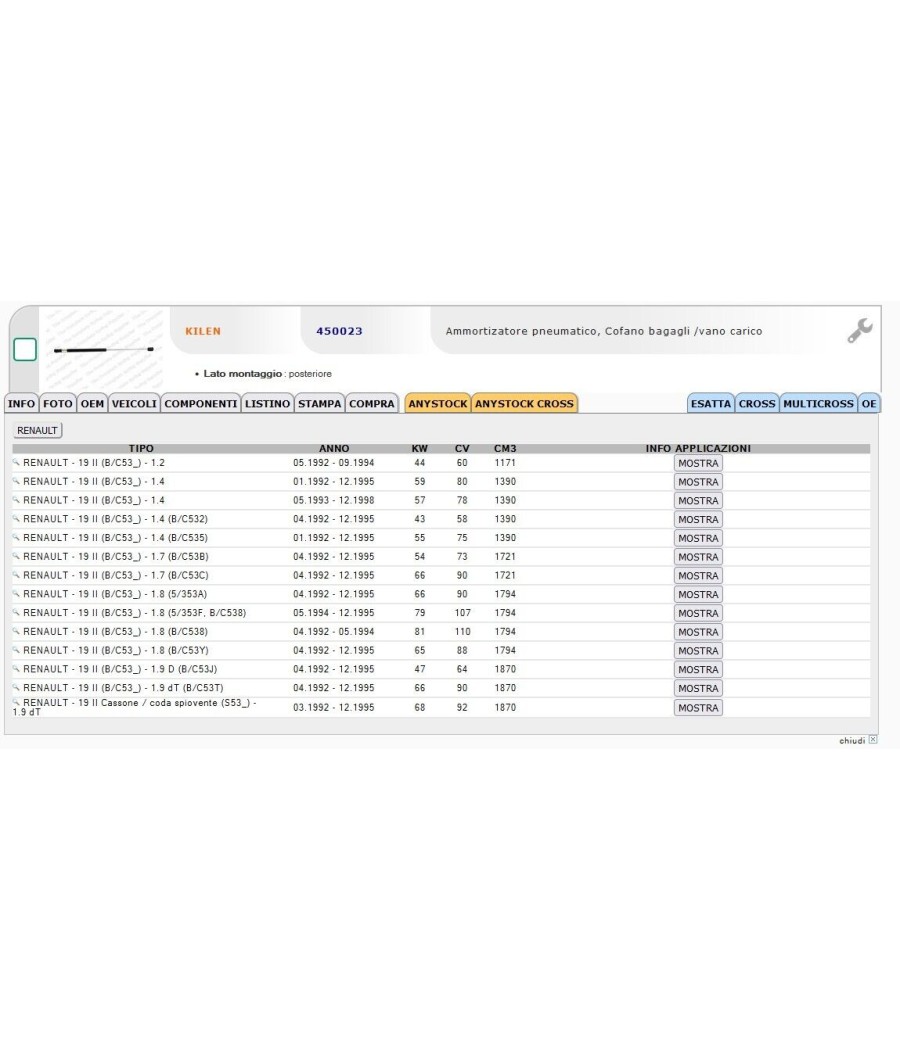
Task: Click article number 450023
Action: click(340, 331)
